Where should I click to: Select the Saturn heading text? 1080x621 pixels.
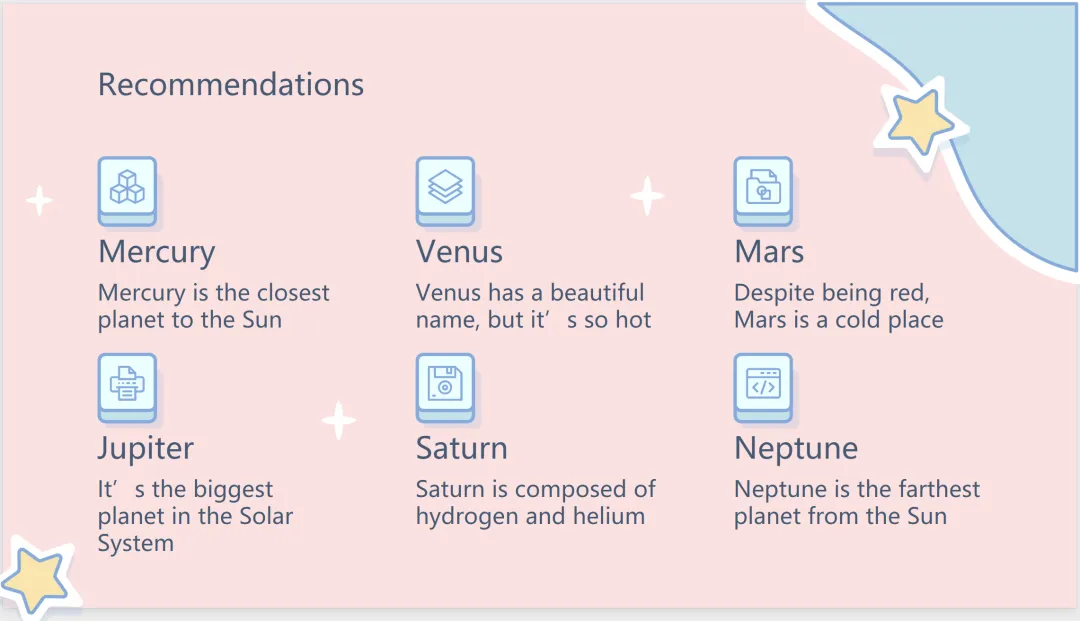[x=461, y=448]
